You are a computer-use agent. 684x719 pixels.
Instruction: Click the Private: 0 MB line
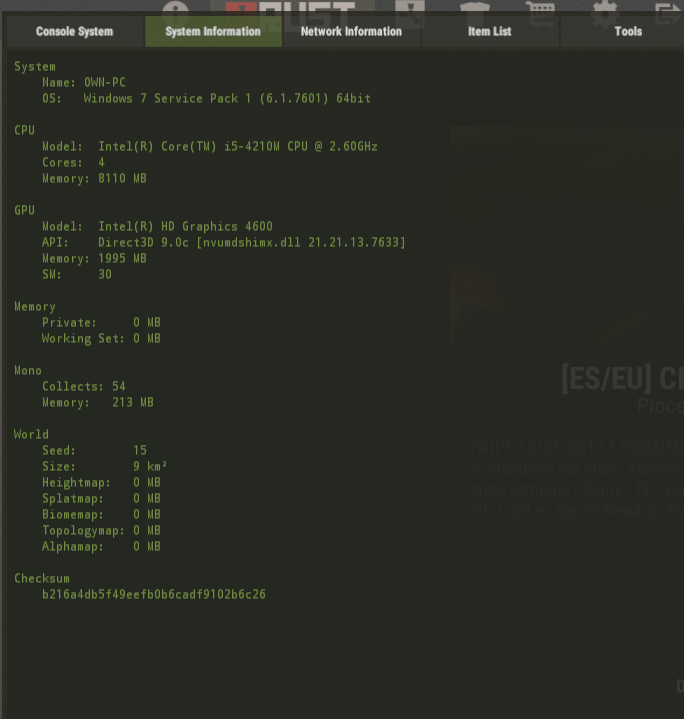click(x=101, y=322)
